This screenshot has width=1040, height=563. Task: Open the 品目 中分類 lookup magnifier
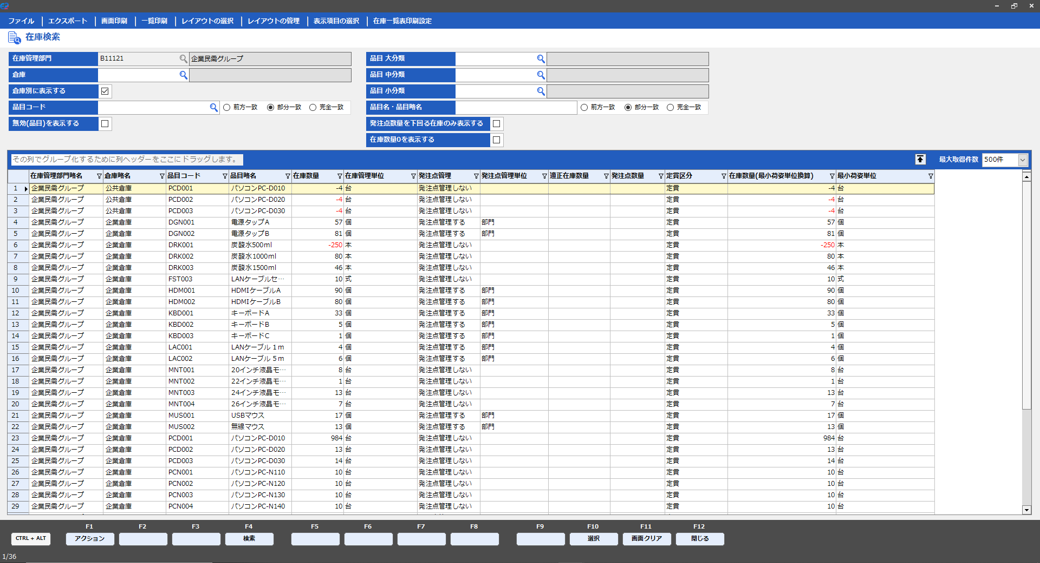point(541,76)
